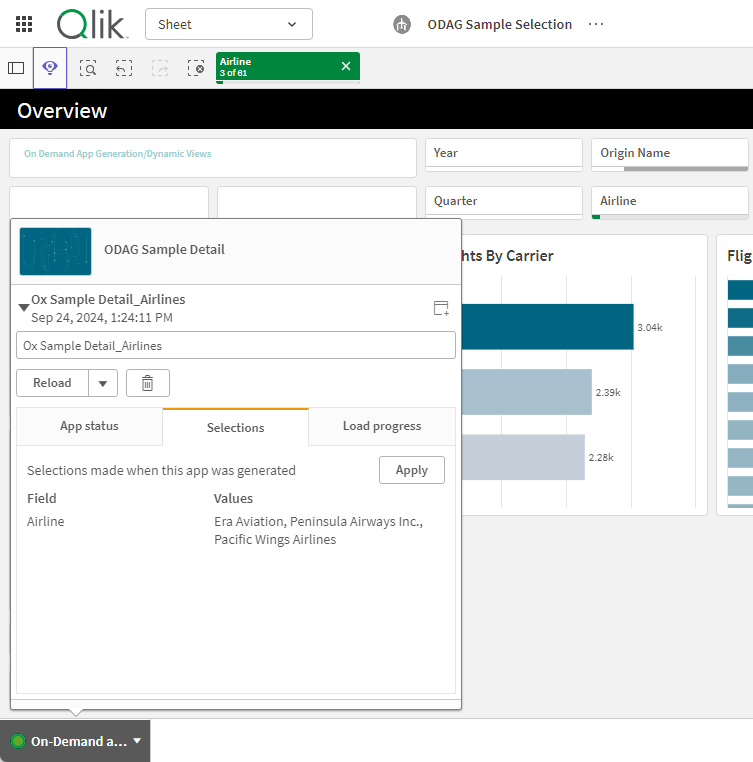Viewport: 753px width, 762px height.
Task: Click the On Demand App Generation/Dynamic Views link
Action: click(x=118, y=154)
